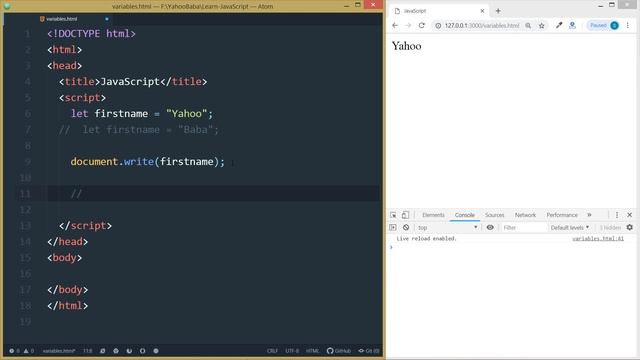This screenshot has width=640, height=360.
Task: Change the CRLF line ending setting
Action: coord(272,351)
